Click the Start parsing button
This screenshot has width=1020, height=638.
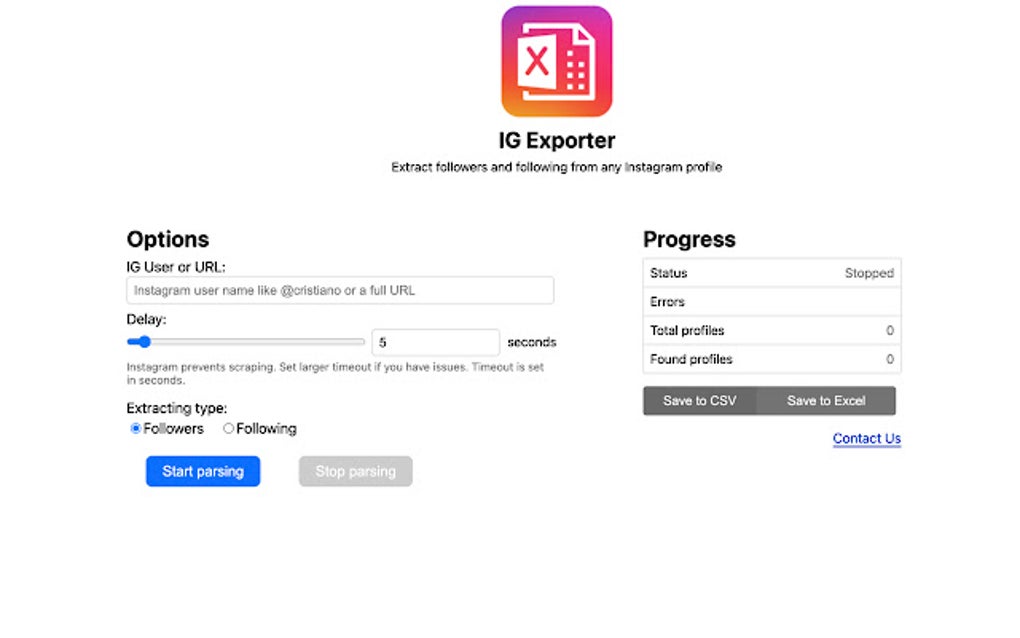pos(203,471)
